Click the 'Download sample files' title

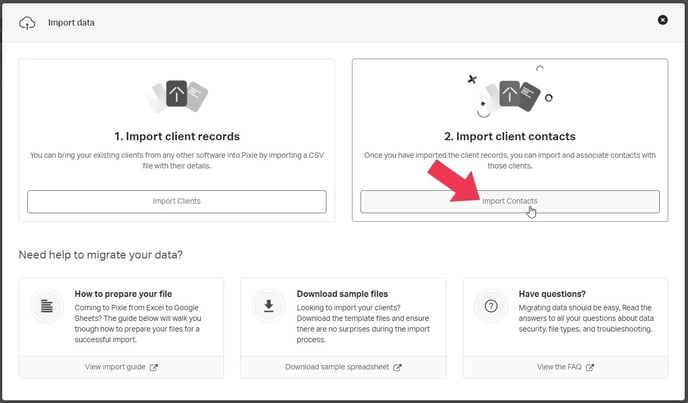(342, 293)
